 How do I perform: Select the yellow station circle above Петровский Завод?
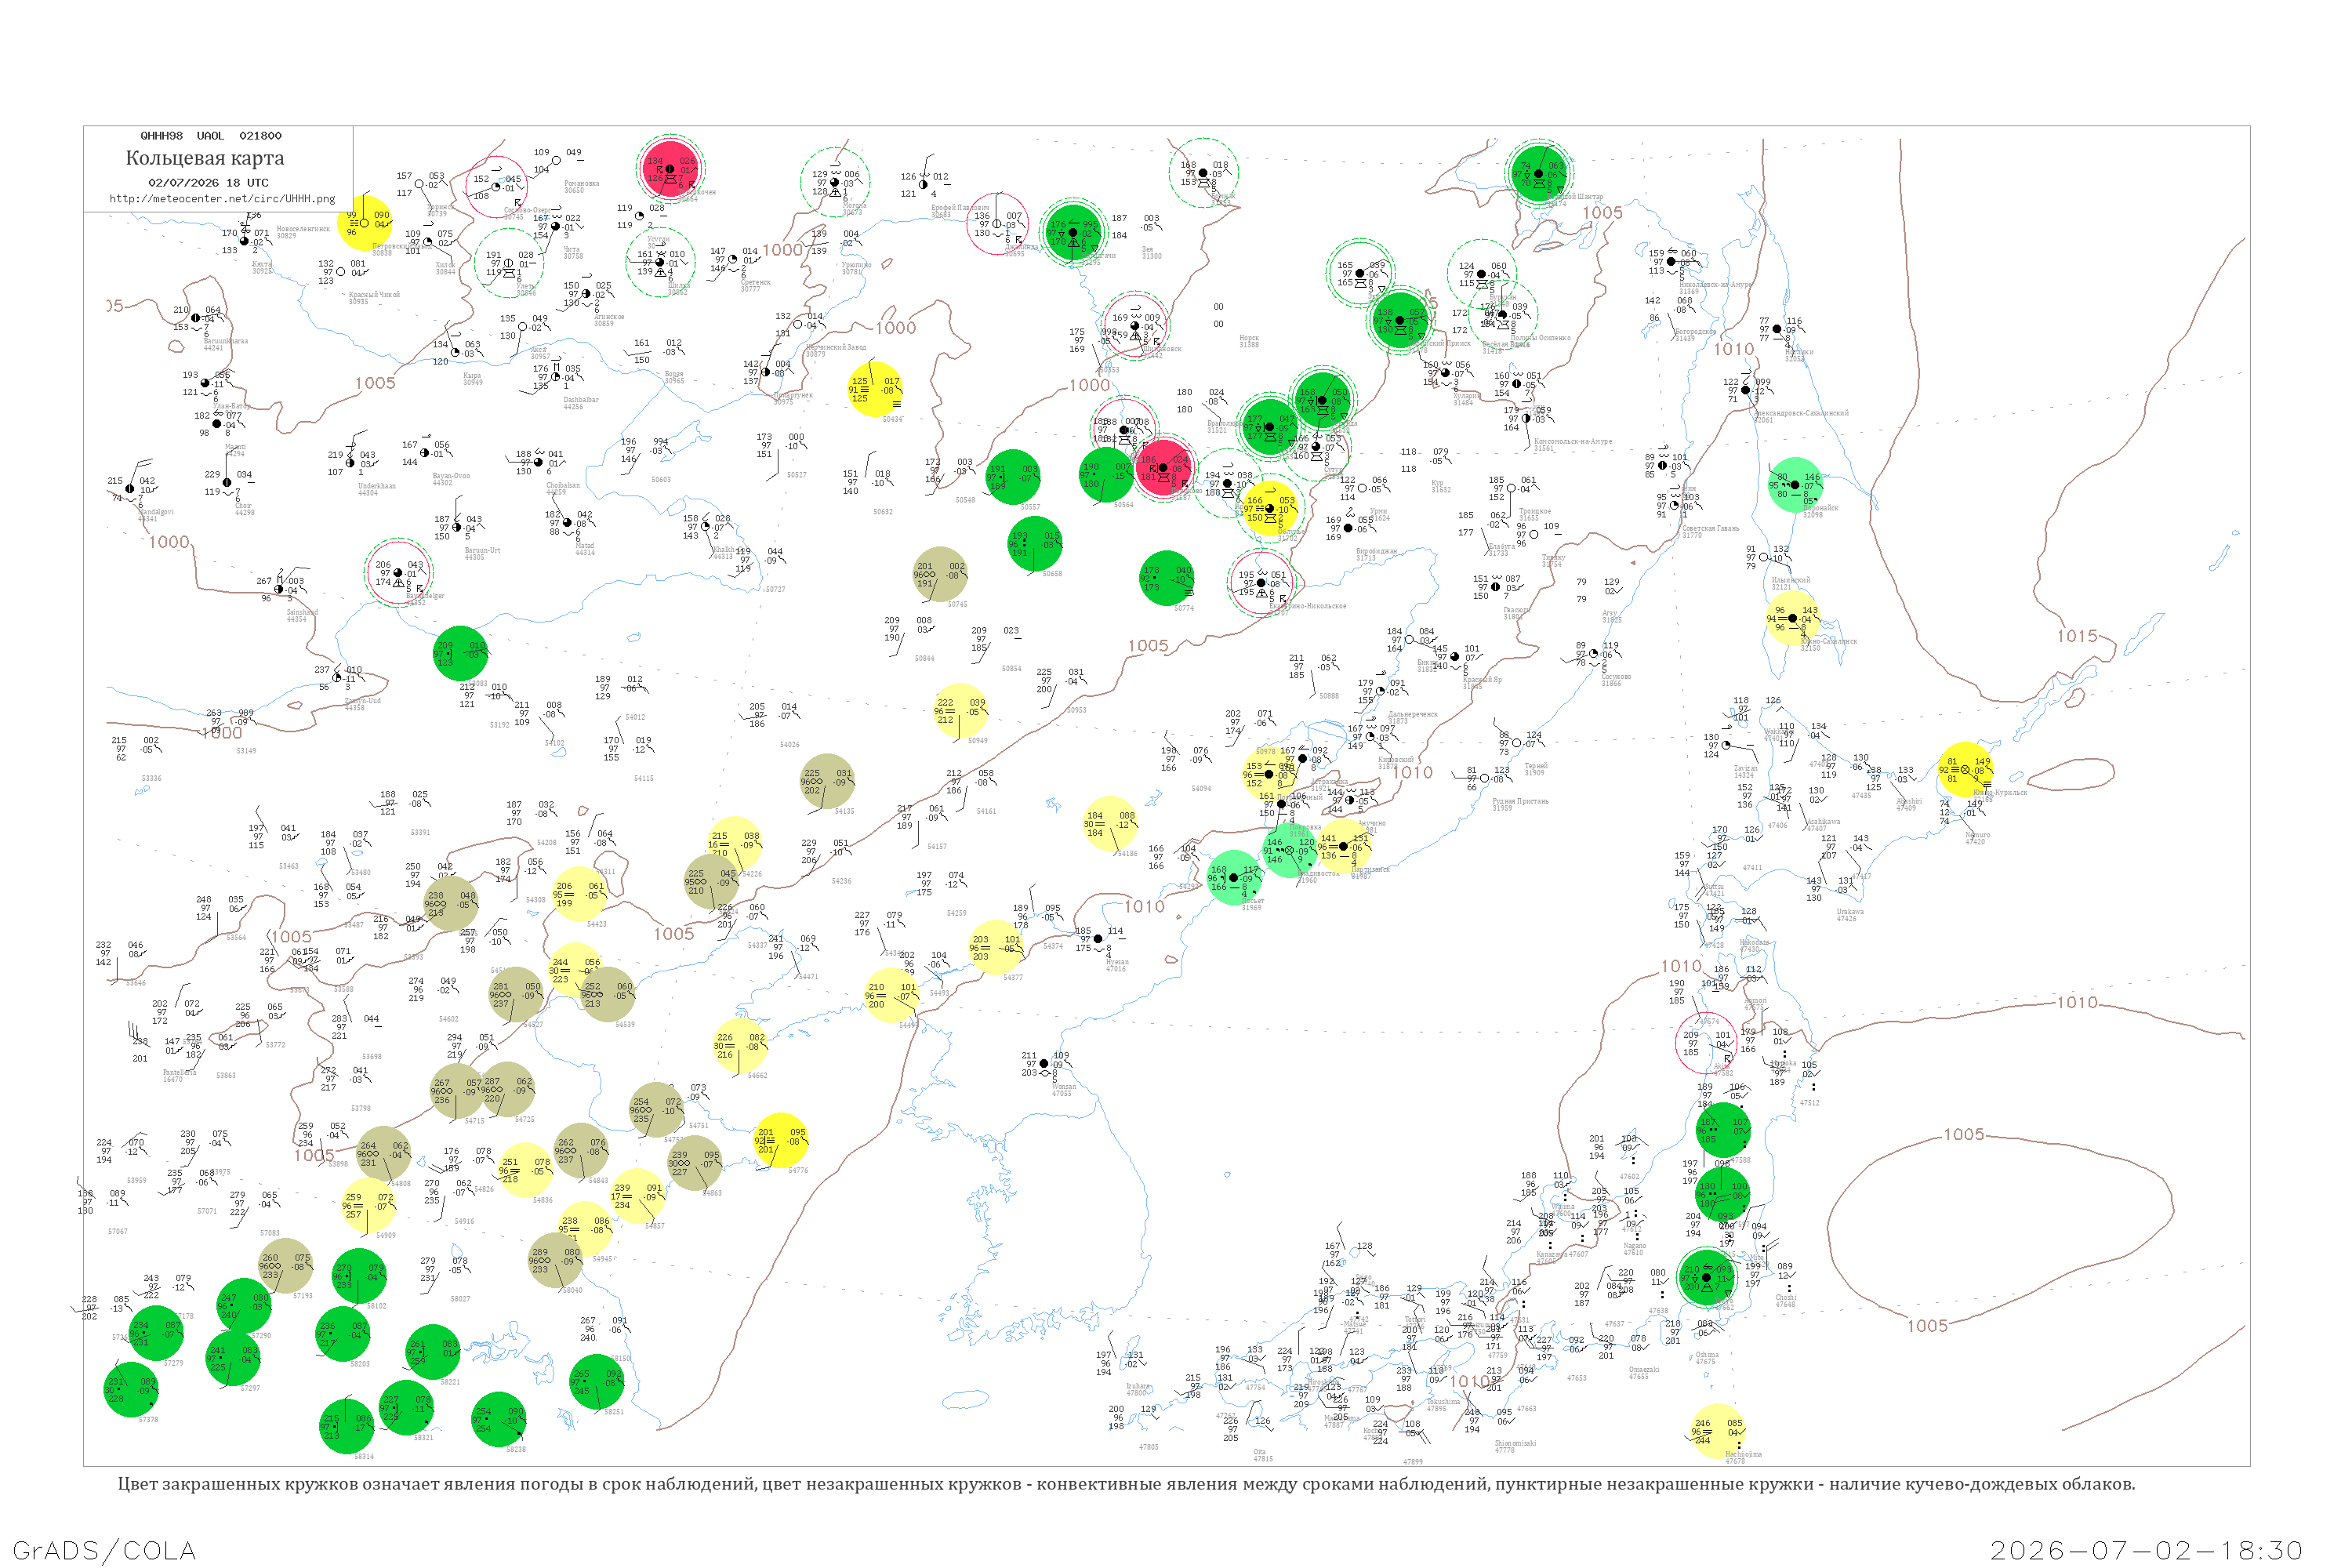[x=364, y=223]
